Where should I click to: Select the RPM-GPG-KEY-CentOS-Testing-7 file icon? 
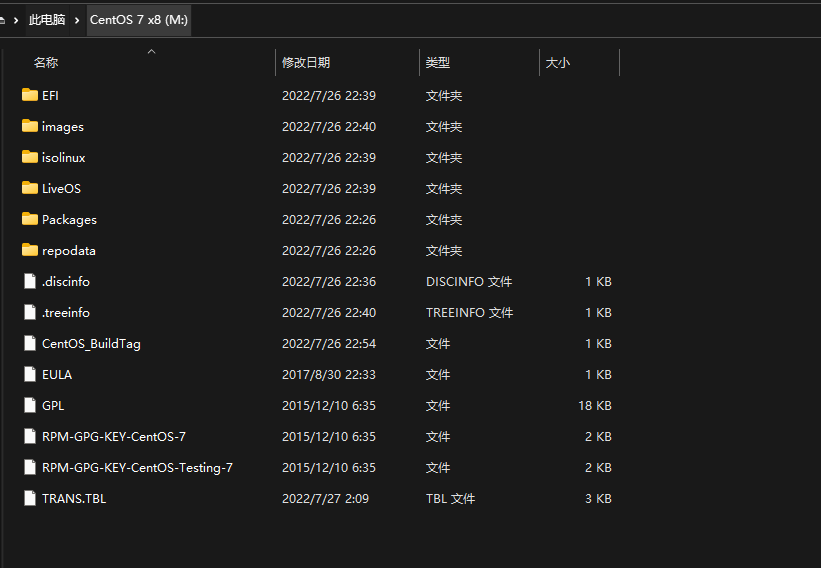[30, 467]
